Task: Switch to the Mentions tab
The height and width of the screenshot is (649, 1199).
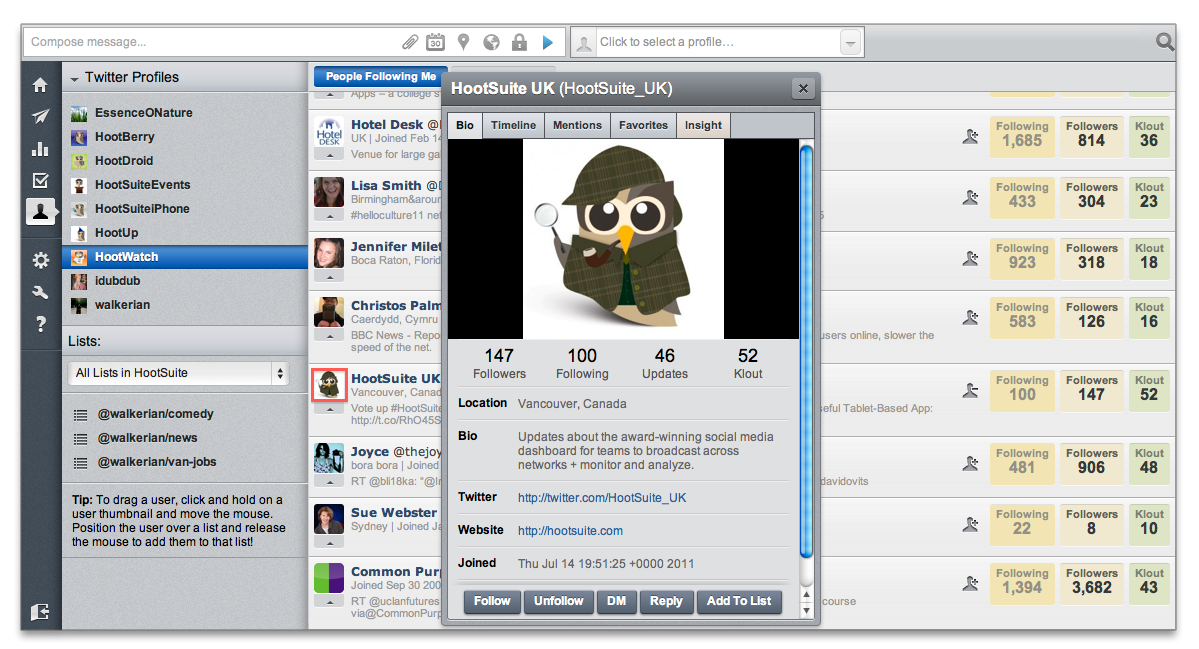Action: coord(577,125)
